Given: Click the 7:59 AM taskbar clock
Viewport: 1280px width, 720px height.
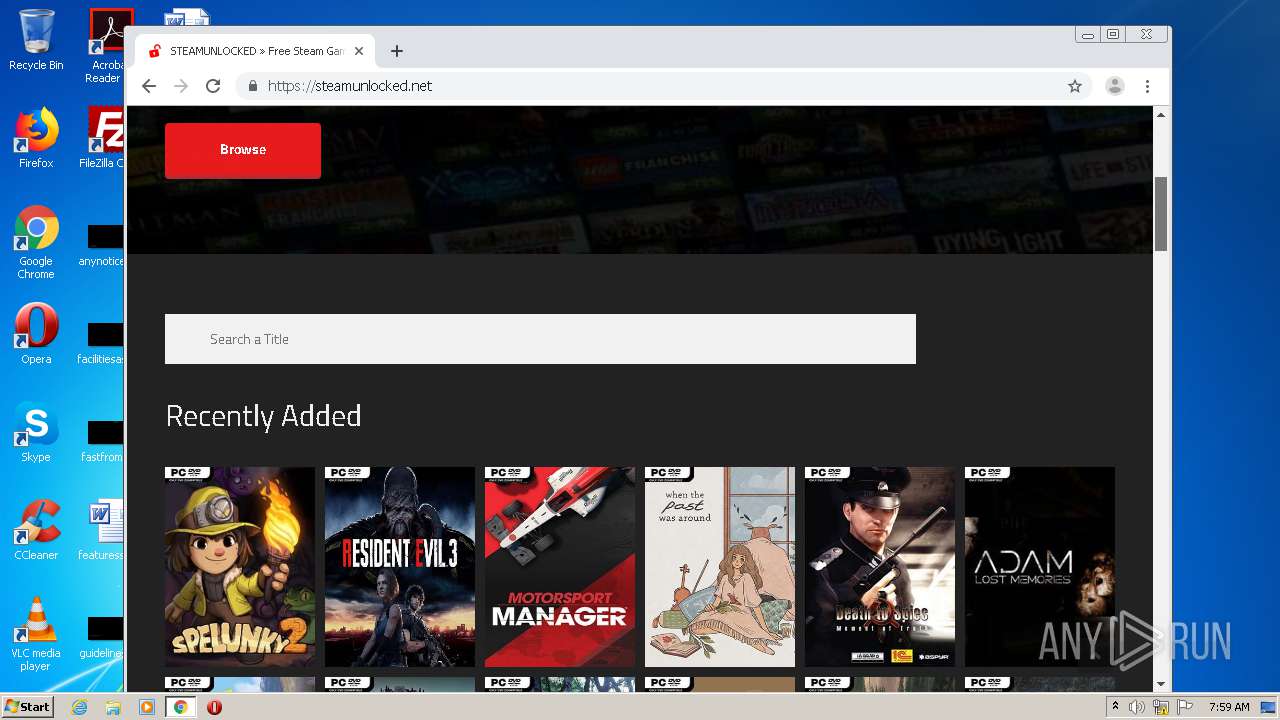Looking at the screenshot, I should pyautogui.click(x=1229, y=707).
